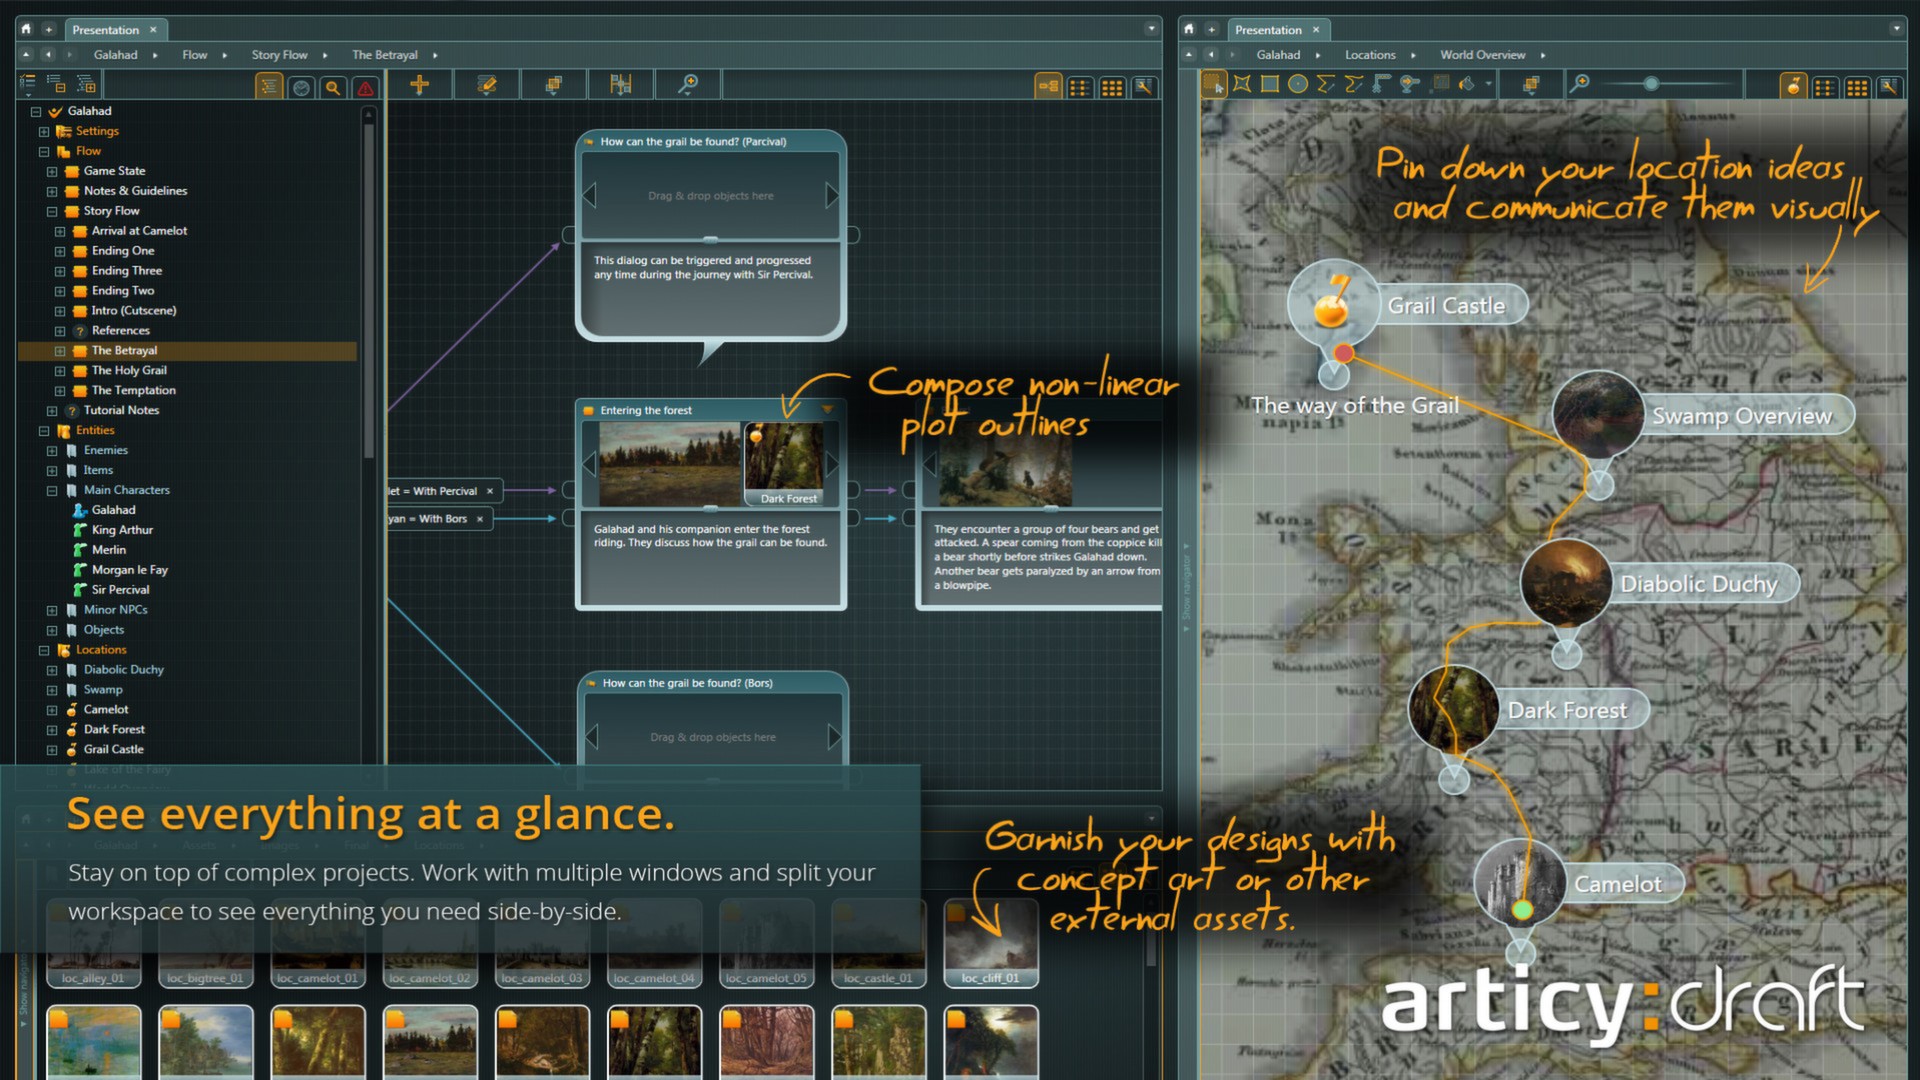Select Morgan le Fay in navigator
Image resolution: width=1920 pixels, height=1080 pixels.
pos(129,570)
